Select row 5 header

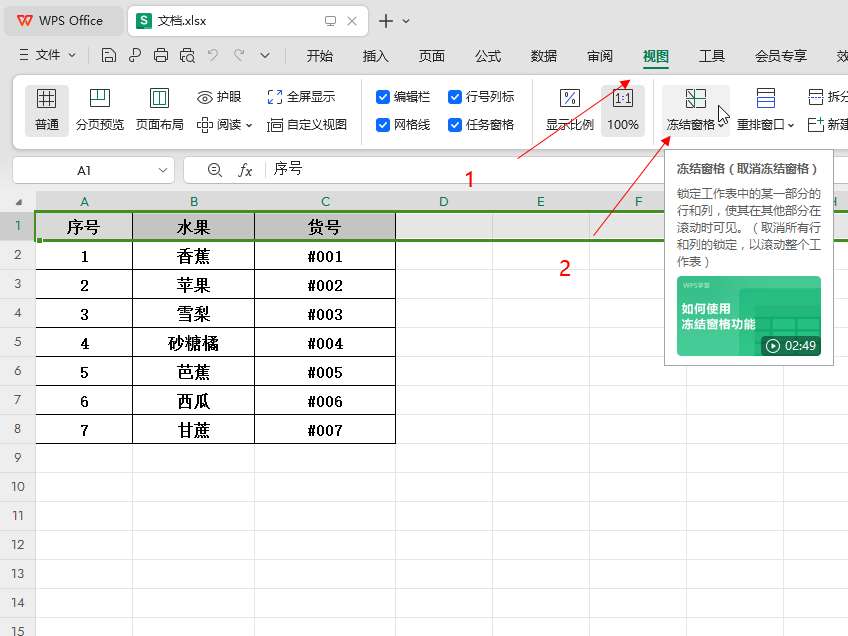pos(18,342)
